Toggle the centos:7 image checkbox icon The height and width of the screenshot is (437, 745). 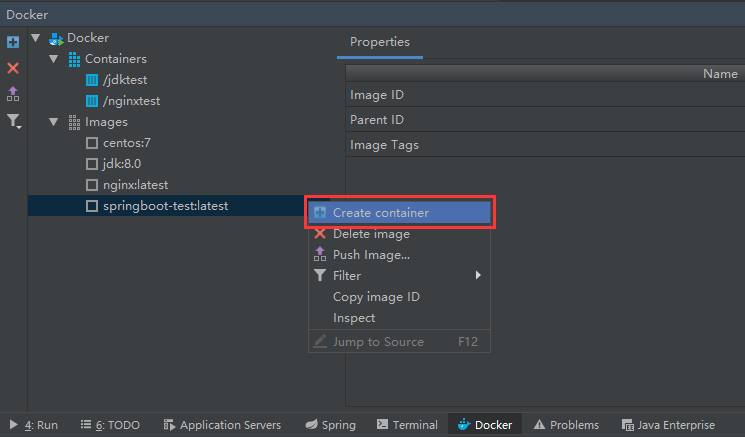(92, 143)
